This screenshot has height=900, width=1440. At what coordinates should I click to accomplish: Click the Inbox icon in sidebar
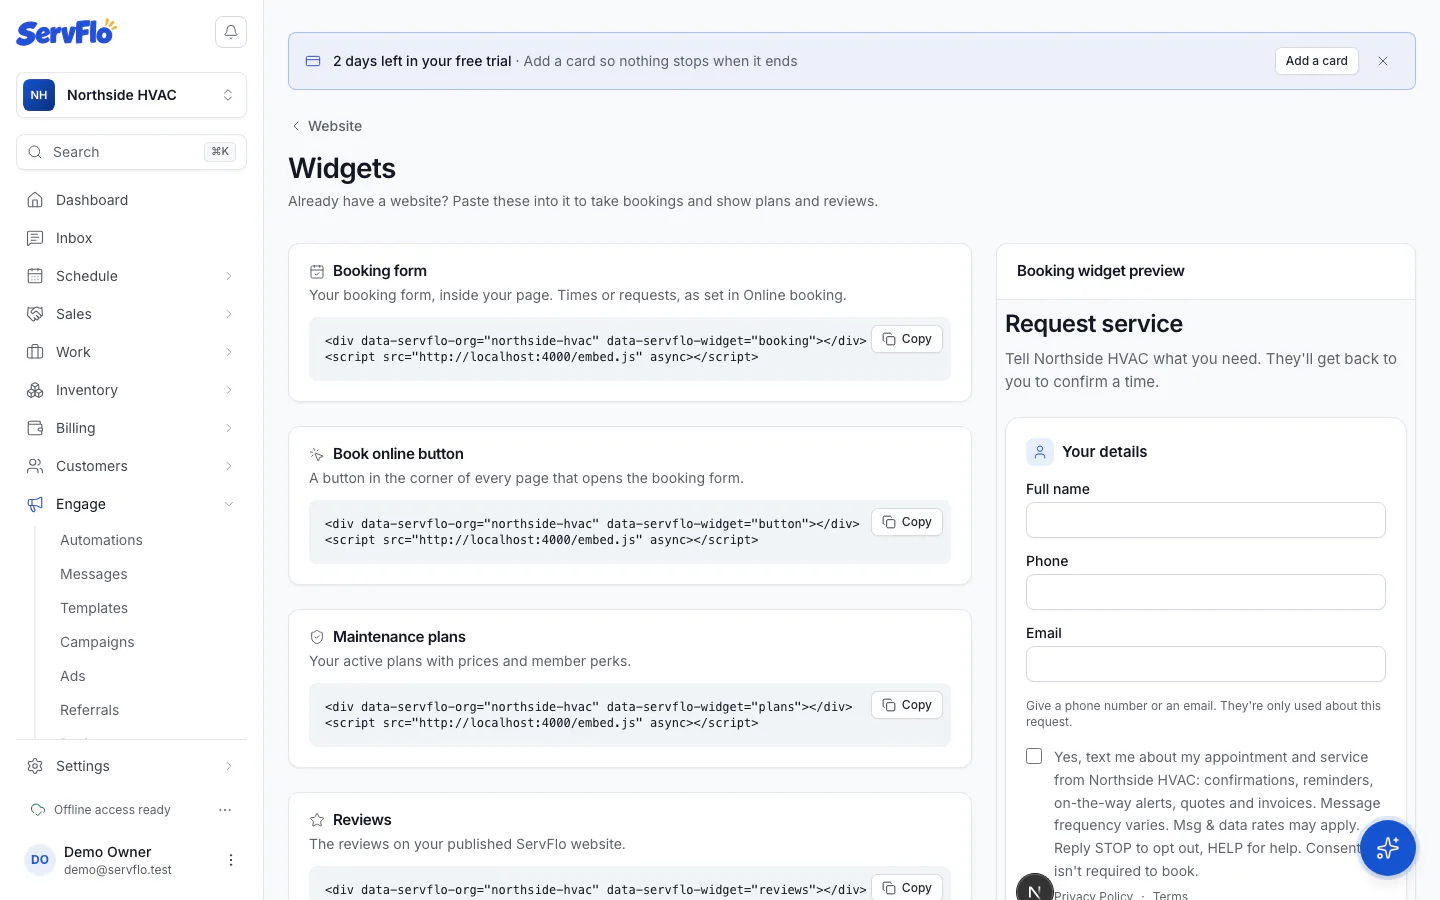pyautogui.click(x=35, y=238)
